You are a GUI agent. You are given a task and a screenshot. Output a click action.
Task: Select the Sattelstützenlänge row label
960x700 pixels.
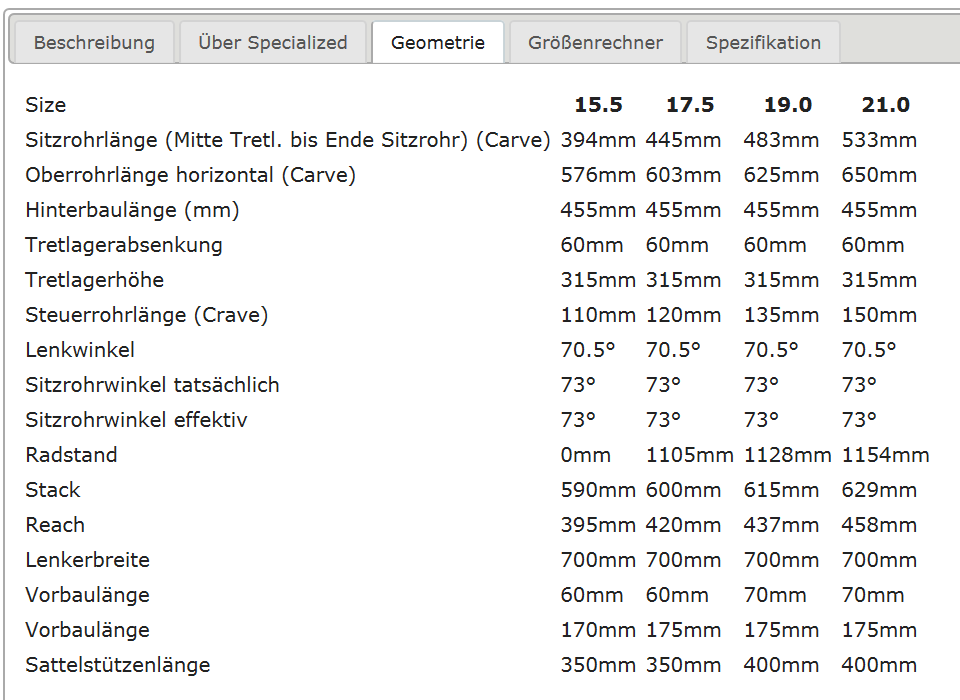tap(118, 665)
